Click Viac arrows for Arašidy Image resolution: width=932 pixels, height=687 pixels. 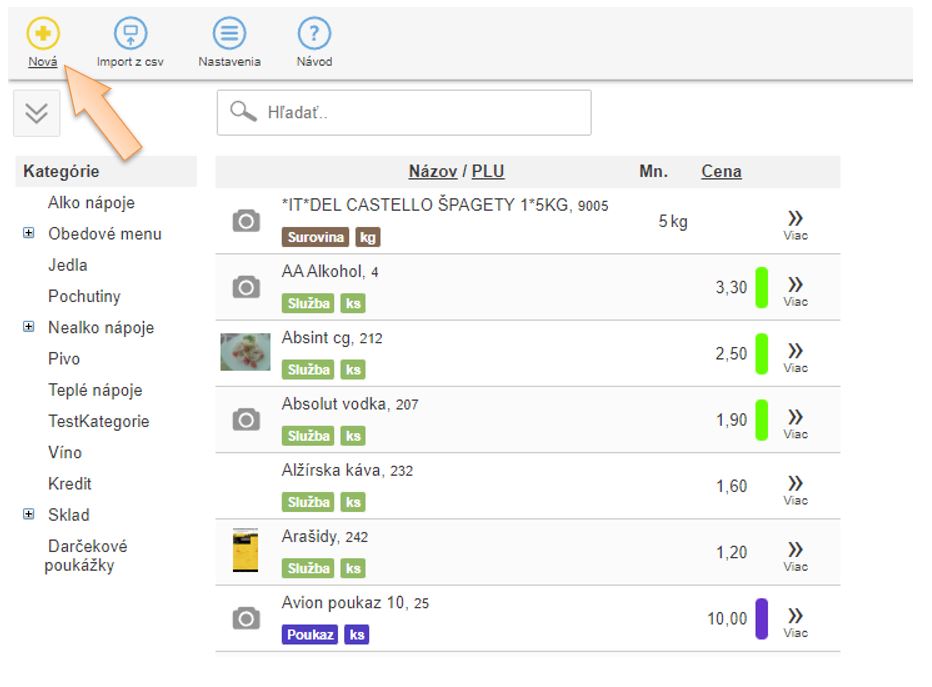[795, 553]
